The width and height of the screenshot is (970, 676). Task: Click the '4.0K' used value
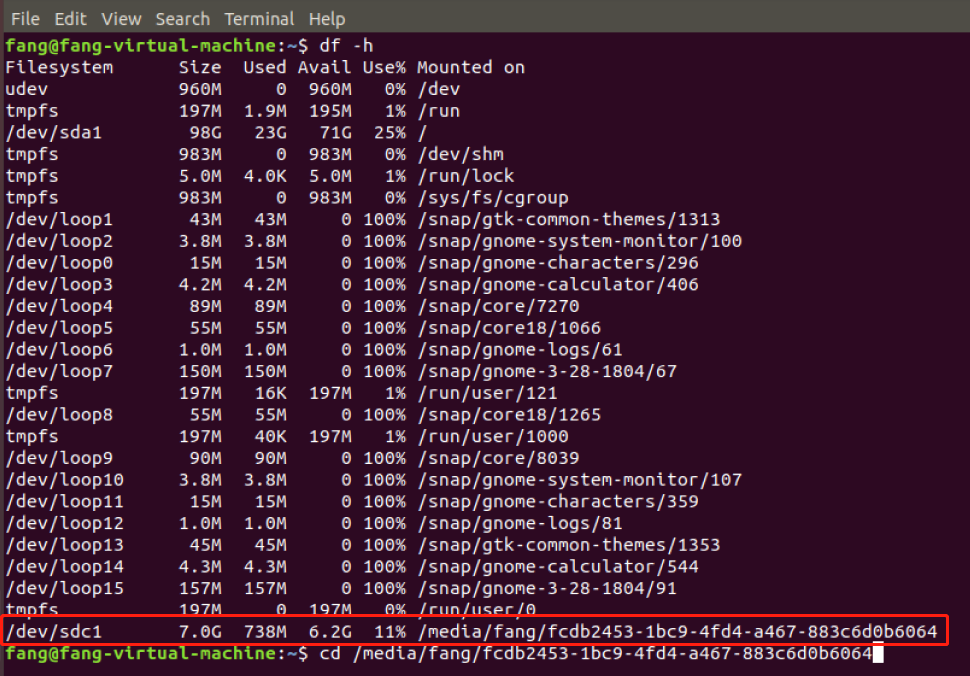(265, 176)
